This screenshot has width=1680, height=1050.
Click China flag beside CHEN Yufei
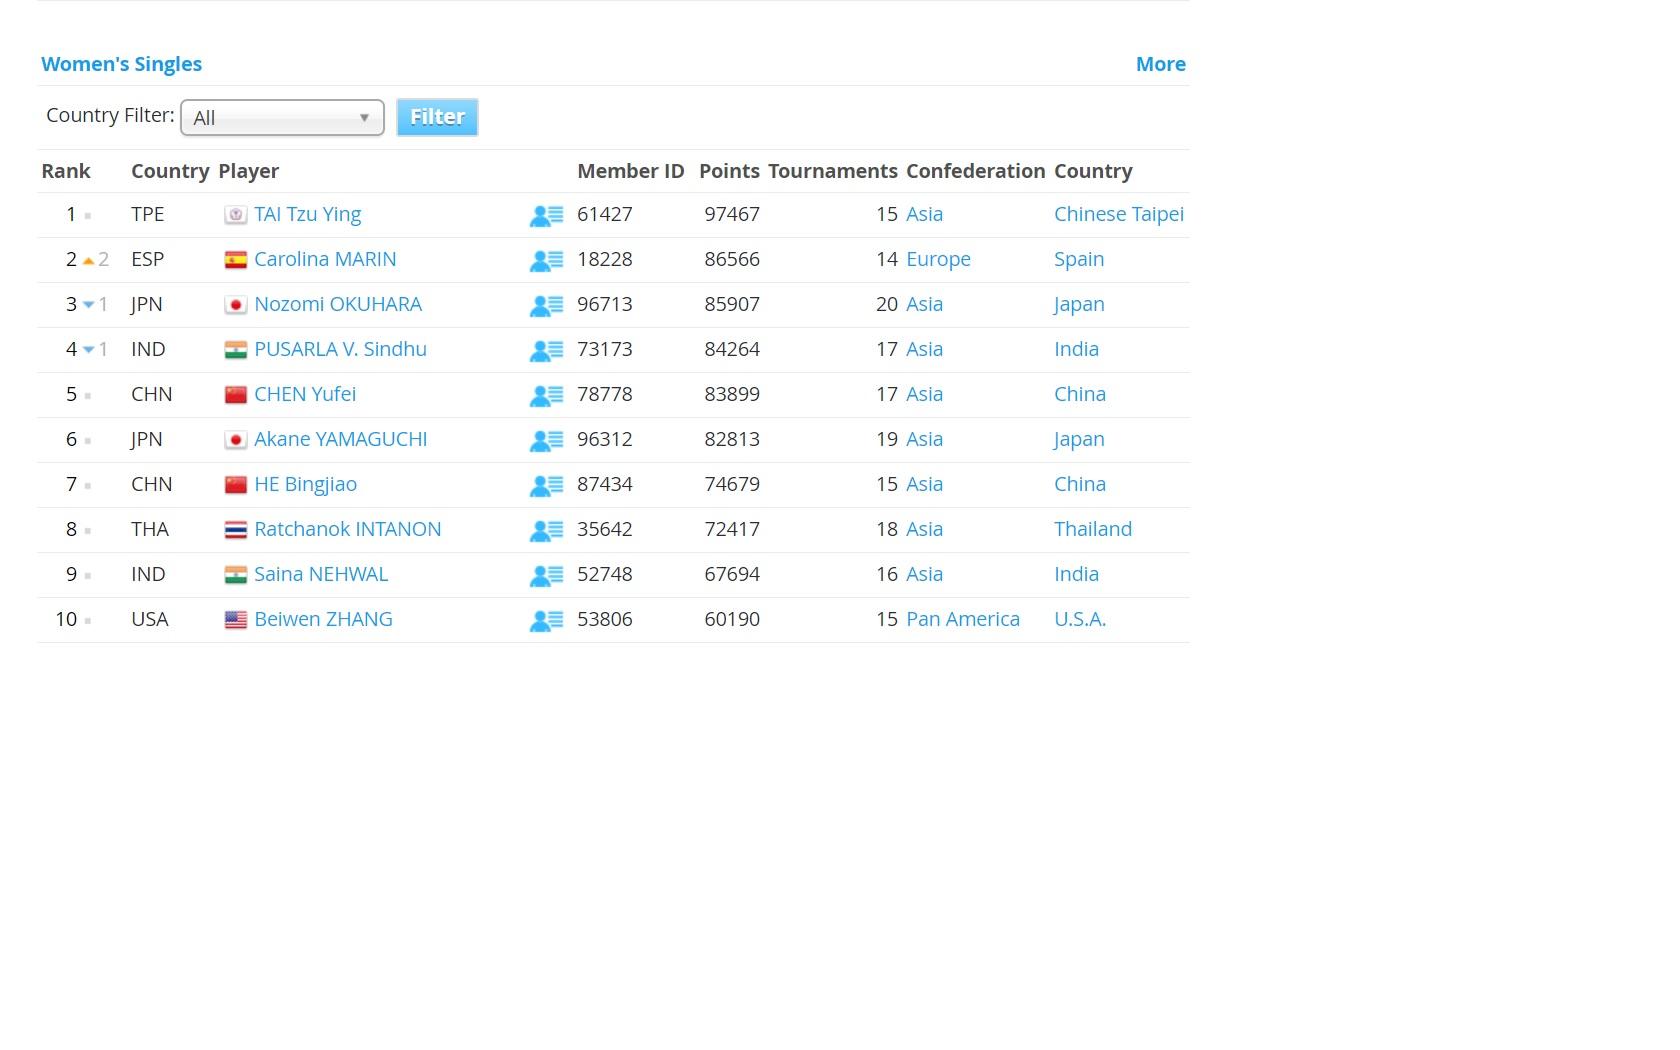(x=235, y=395)
